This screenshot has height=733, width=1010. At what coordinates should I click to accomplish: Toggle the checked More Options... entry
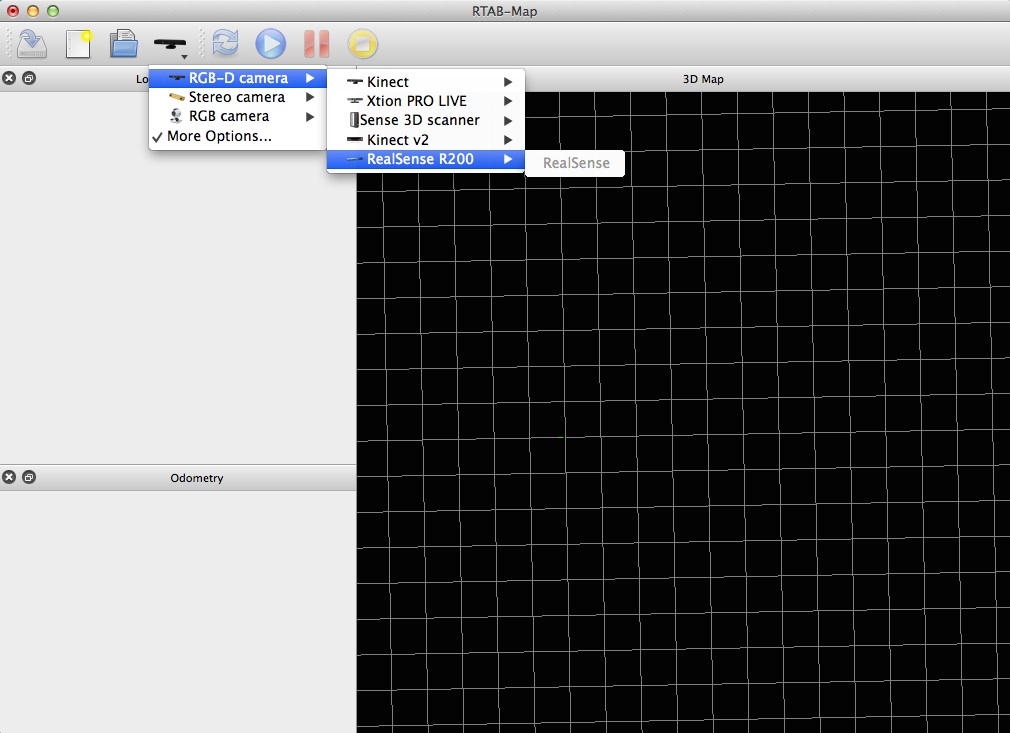pyautogui.click(x=219, y=136)
